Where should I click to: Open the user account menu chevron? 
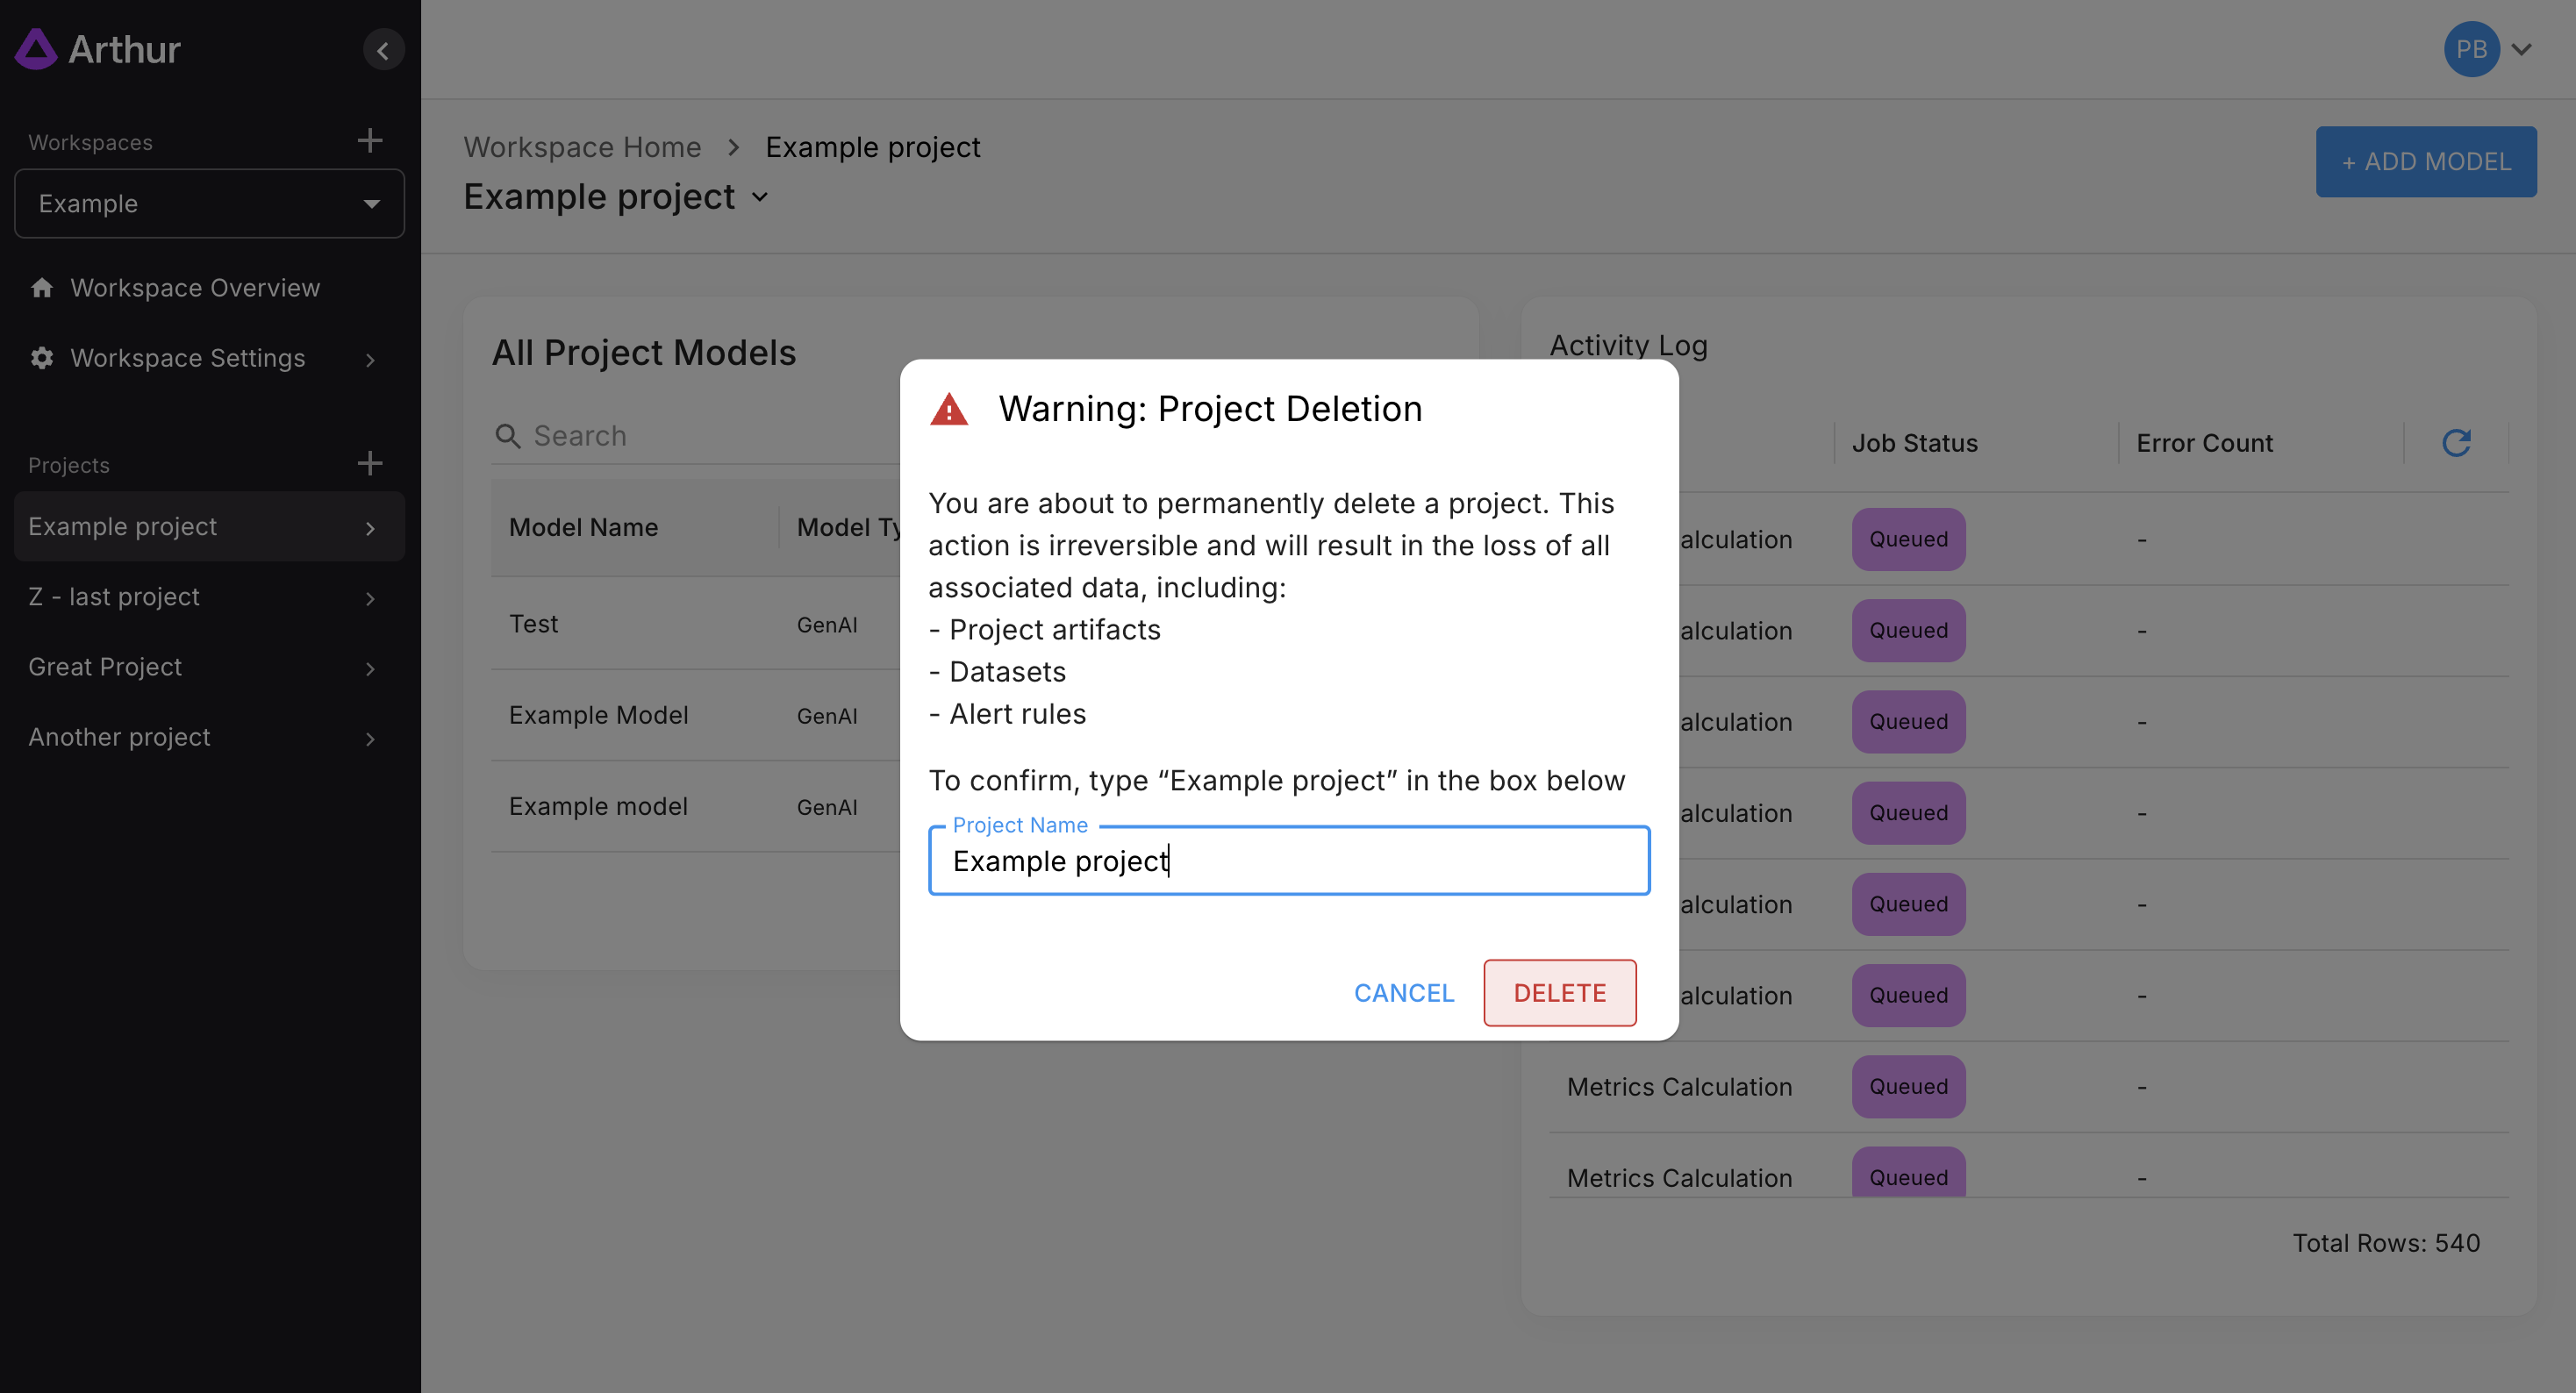point(2521,49)
